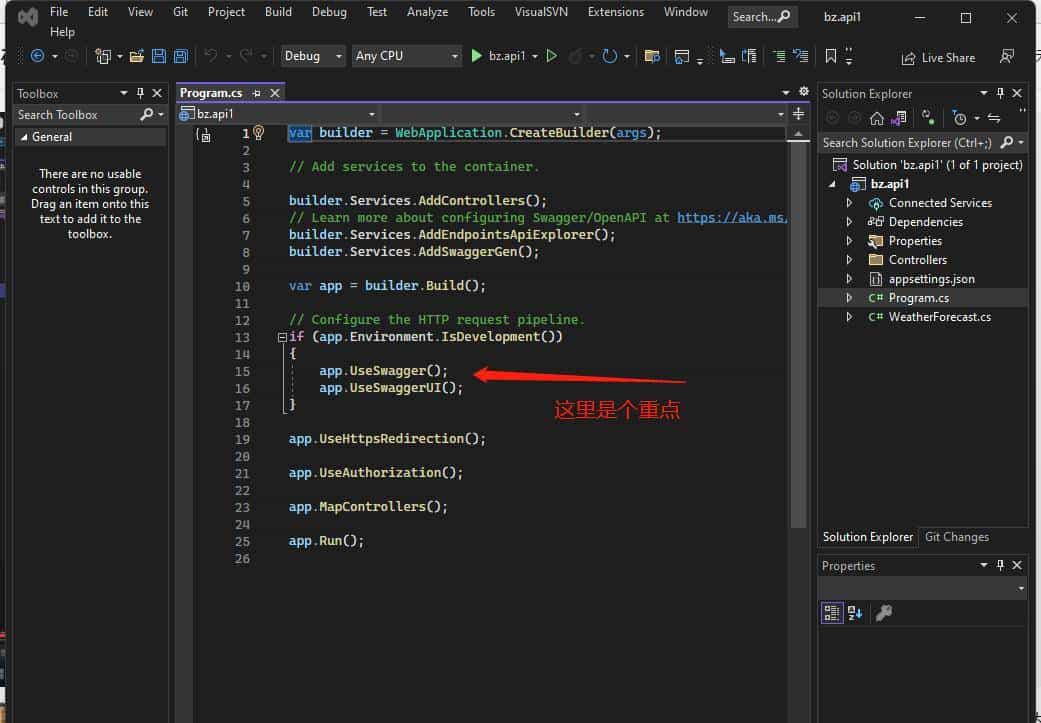Expand the Controllers node in Solution Explorer
Viewport: 1041px width, 723px height.
tap(849, 259)
